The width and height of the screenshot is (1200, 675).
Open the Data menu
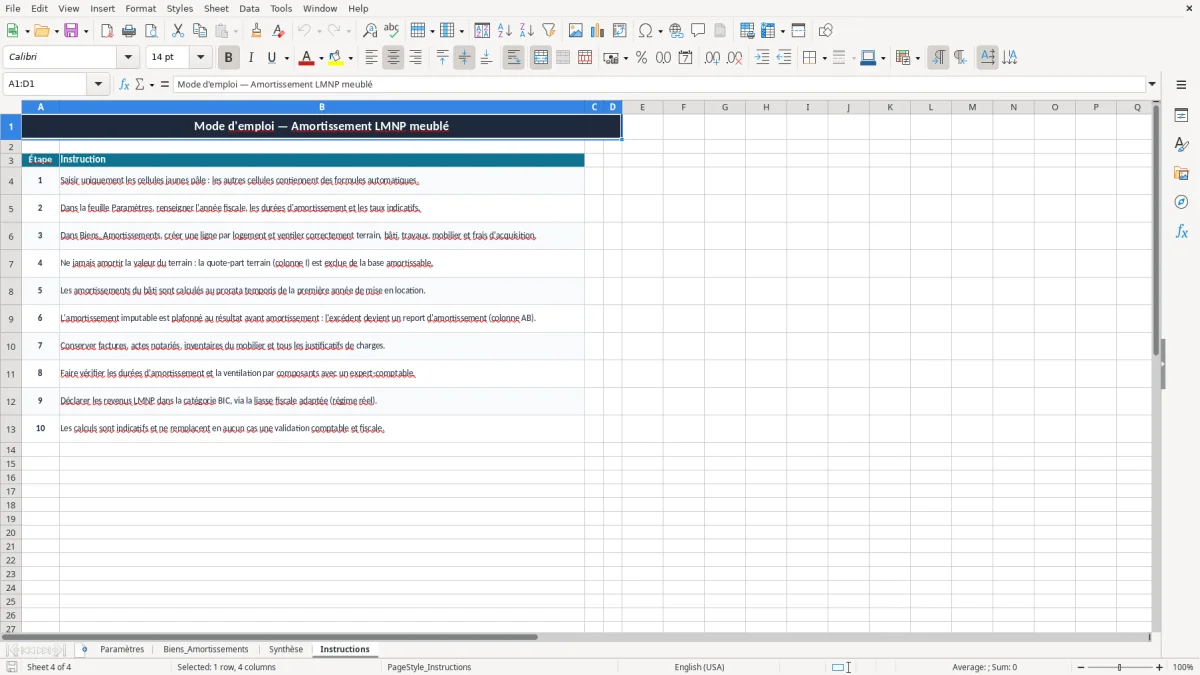tap(249, 8)
